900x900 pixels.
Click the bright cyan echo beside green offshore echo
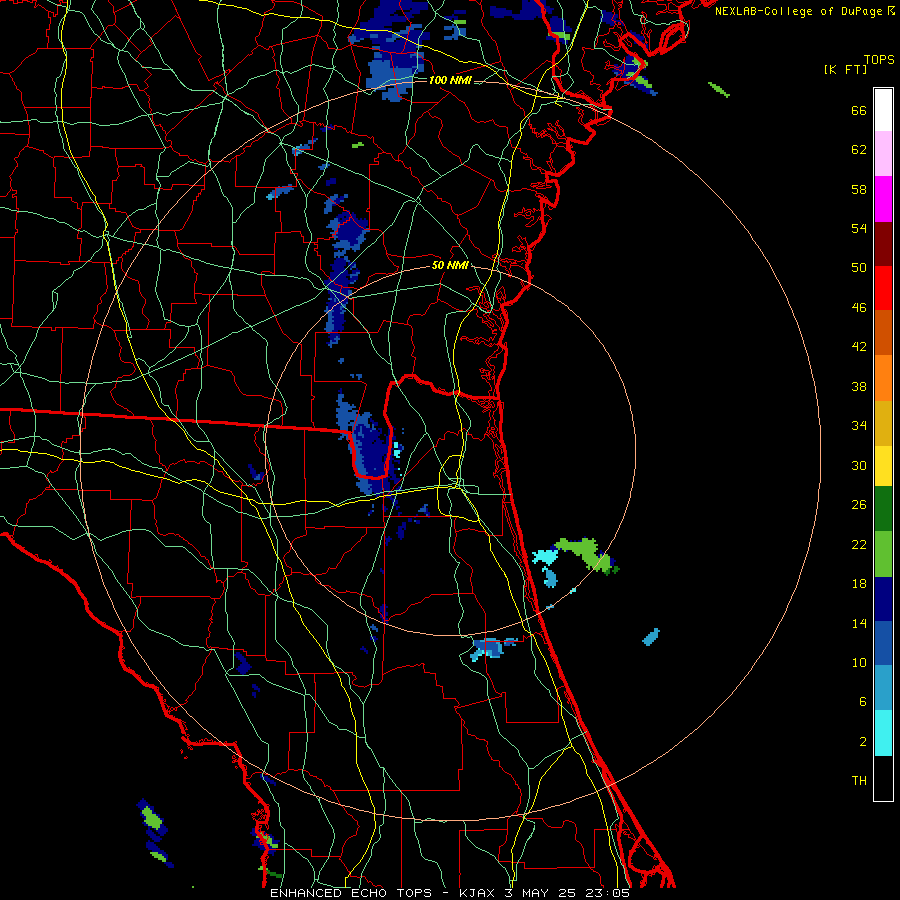[545, 557]
